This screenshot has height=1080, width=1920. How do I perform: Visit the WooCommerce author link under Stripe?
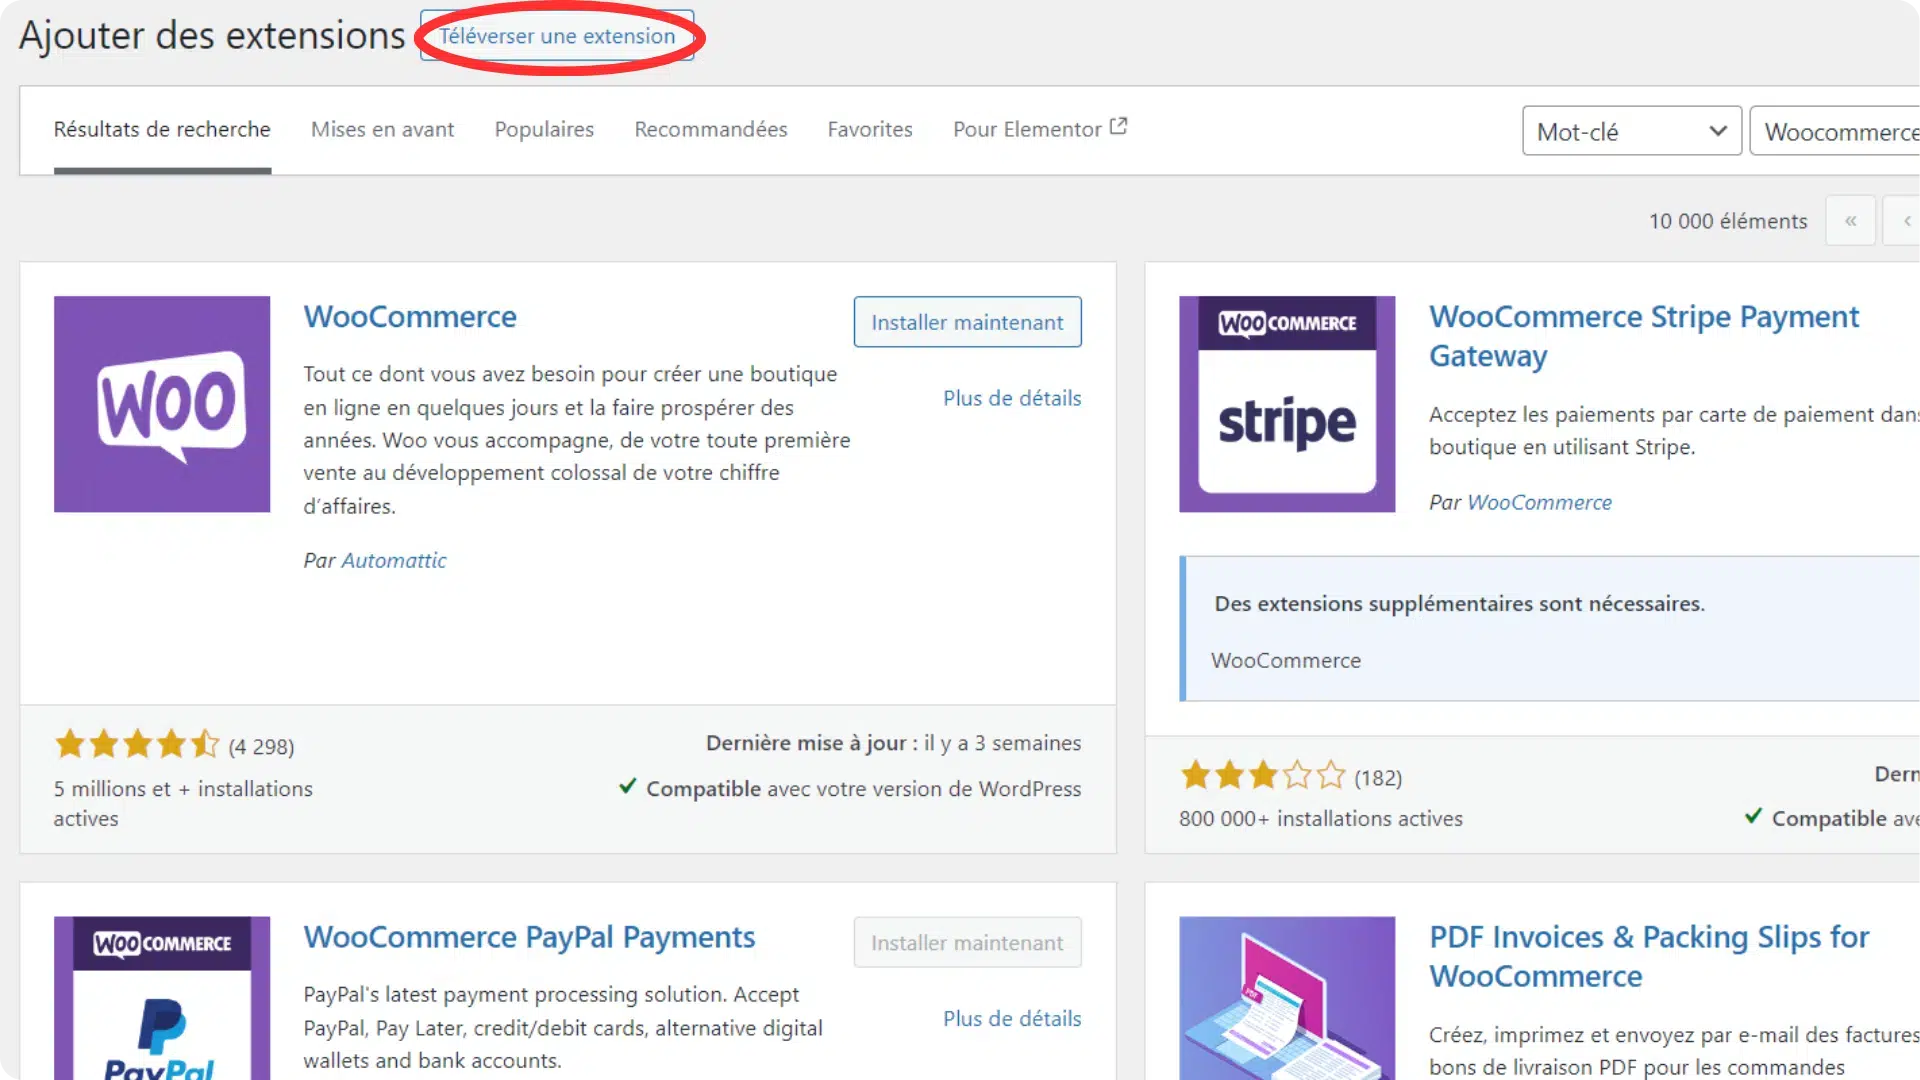click(x=1539, y=502)
